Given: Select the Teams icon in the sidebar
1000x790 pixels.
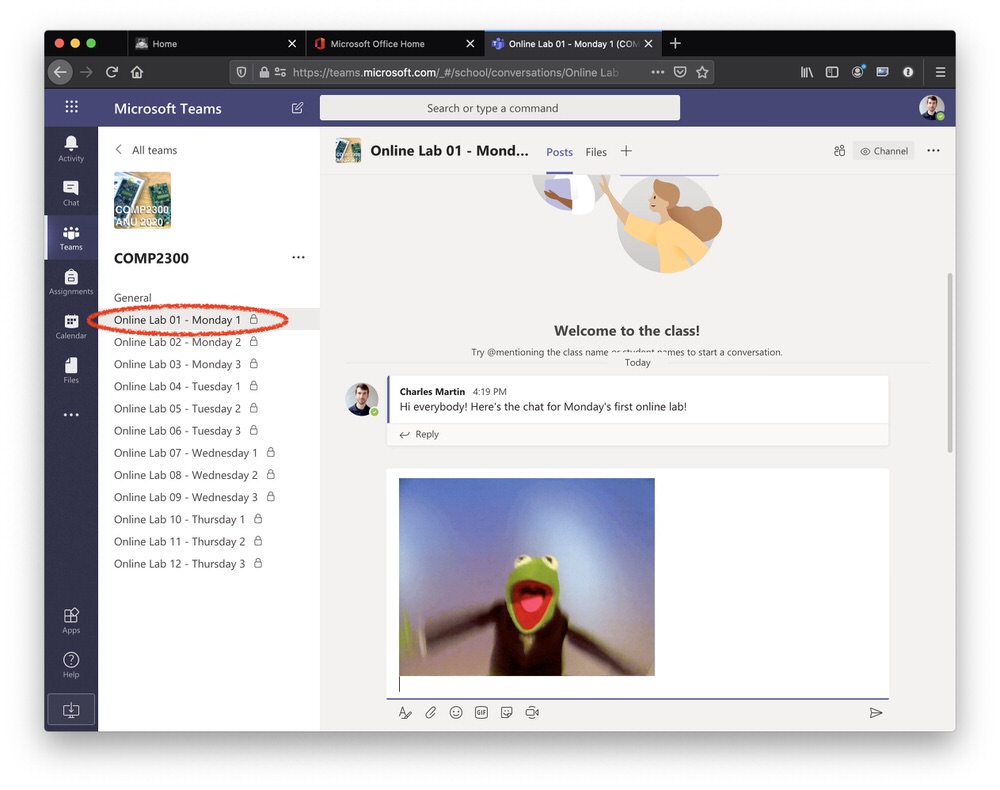Looking at the screenshot, I should click(x=71, y=238).
